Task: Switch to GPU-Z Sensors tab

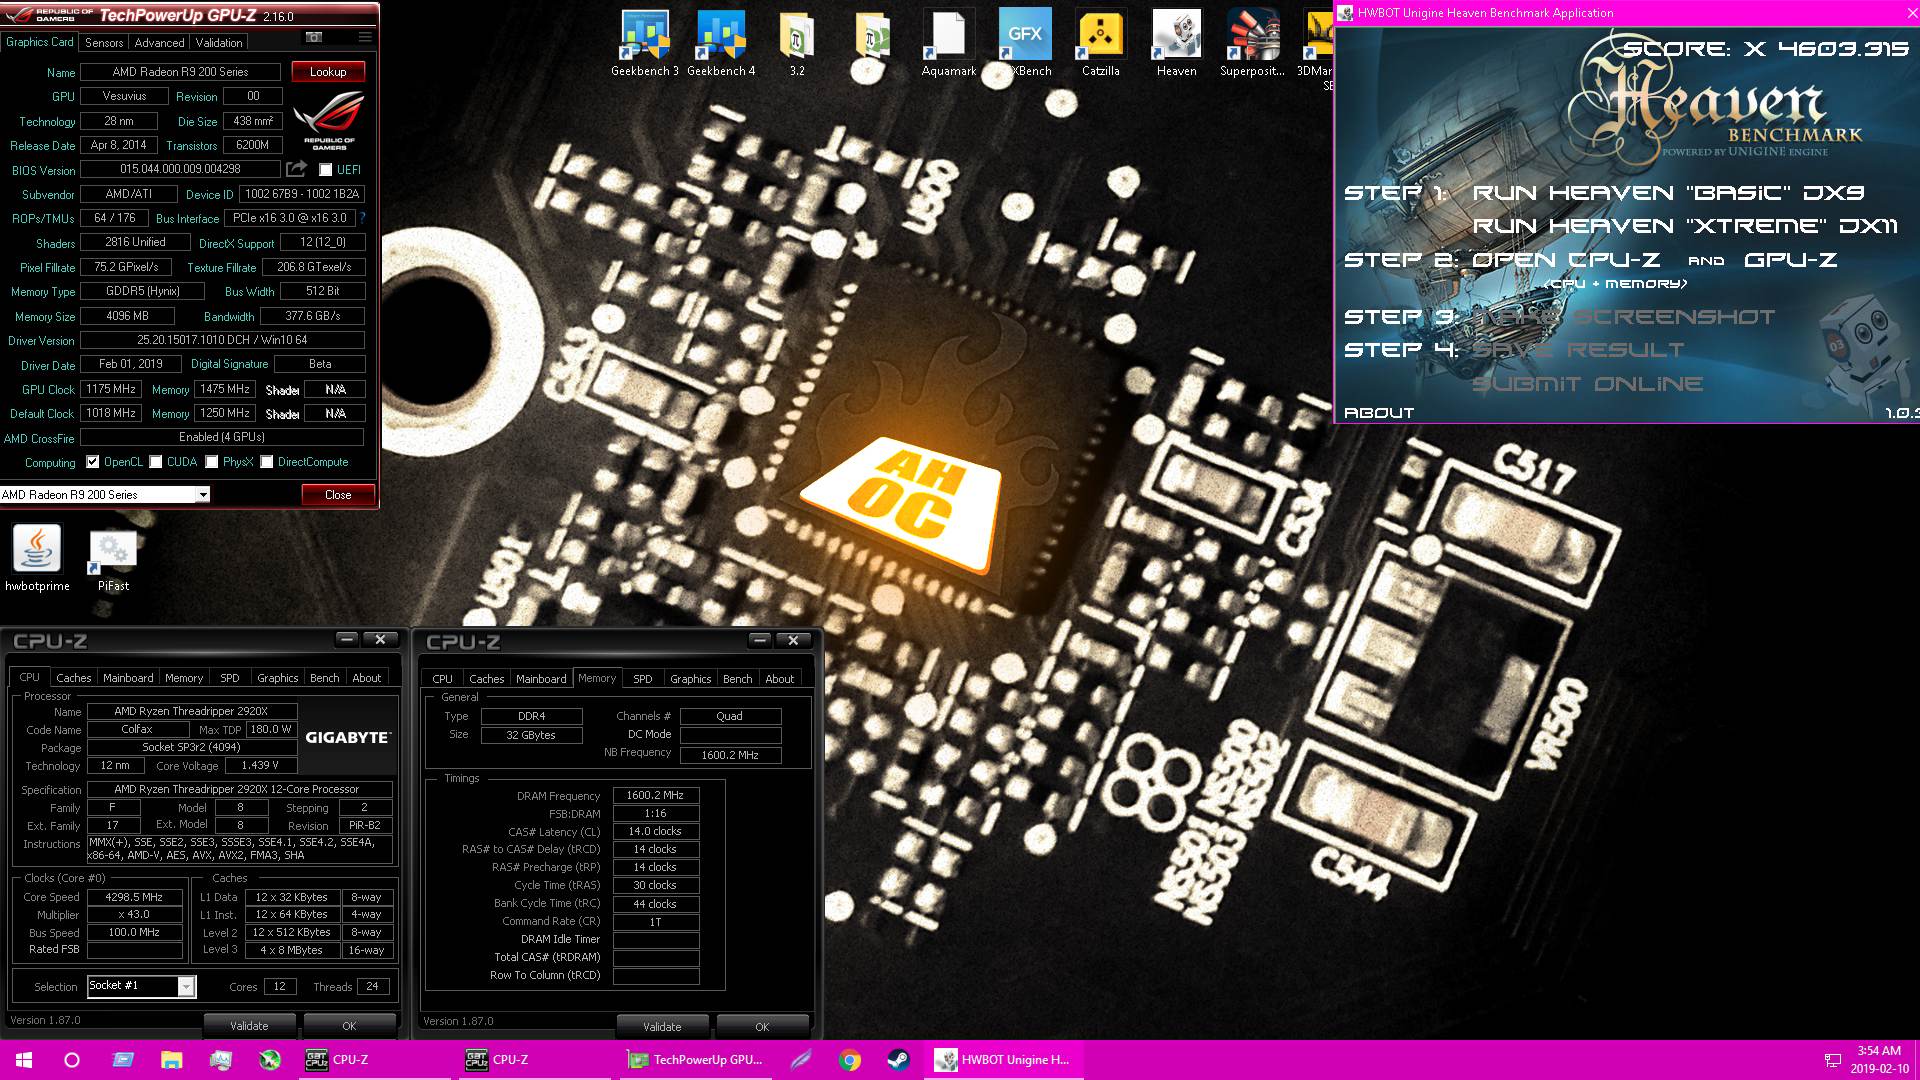Action: (104, 43)
